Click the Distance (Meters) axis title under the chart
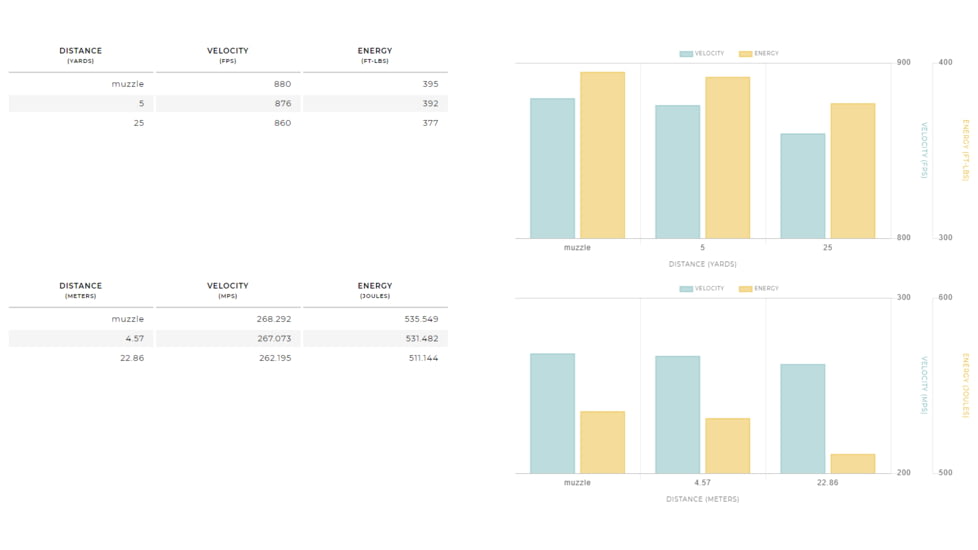978x550 pixels. click(702, 499)
